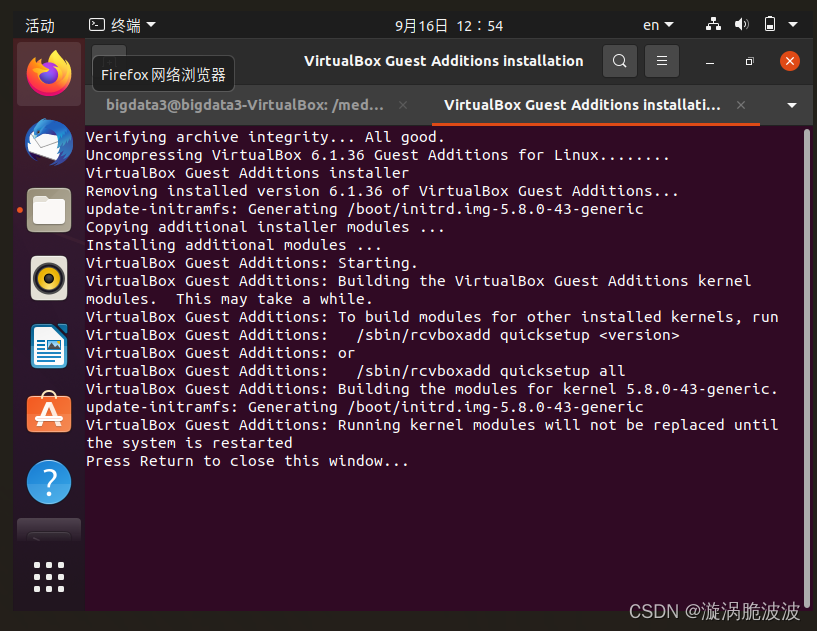
Task: Click terminal search magnifier button
Action: tap(620, 61)
